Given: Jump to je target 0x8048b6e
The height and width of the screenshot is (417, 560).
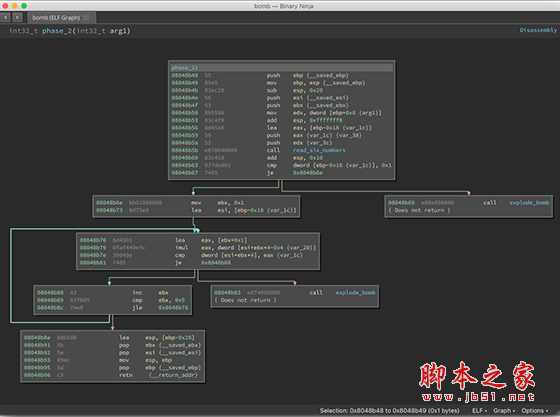Looking at the screenshot, I should tap(308, 173).
